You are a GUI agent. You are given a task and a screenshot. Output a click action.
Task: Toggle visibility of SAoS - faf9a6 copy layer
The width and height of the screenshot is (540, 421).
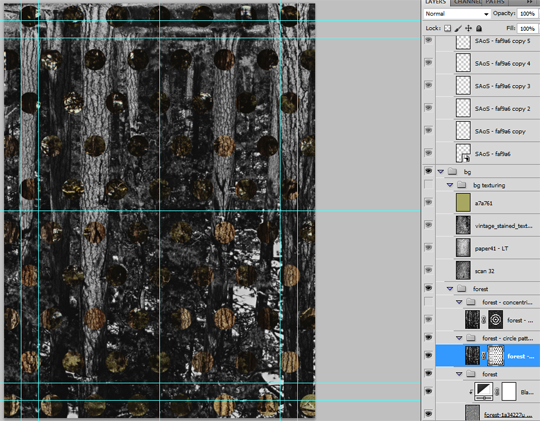[428, 131]
